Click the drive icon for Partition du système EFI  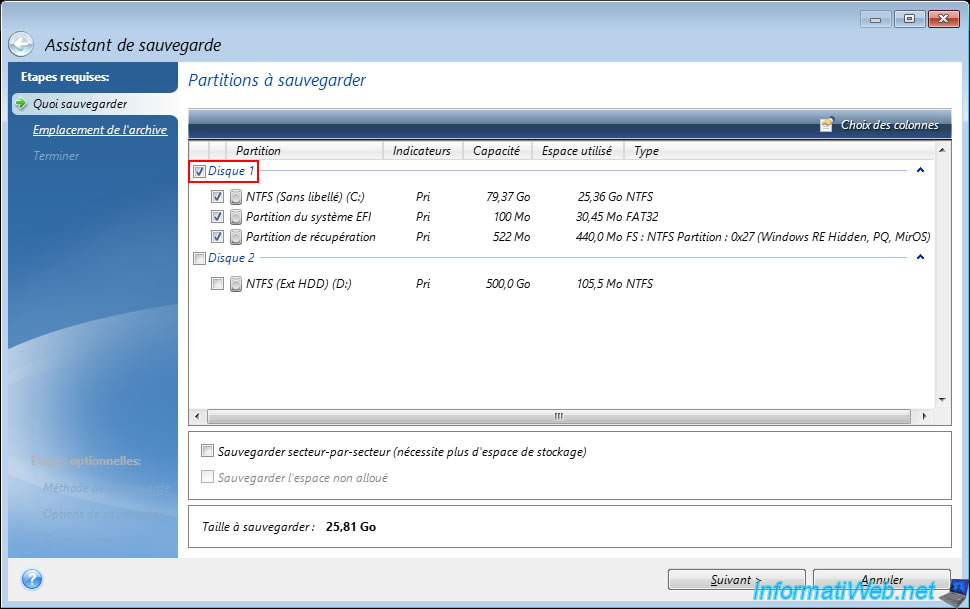(236, 217)
